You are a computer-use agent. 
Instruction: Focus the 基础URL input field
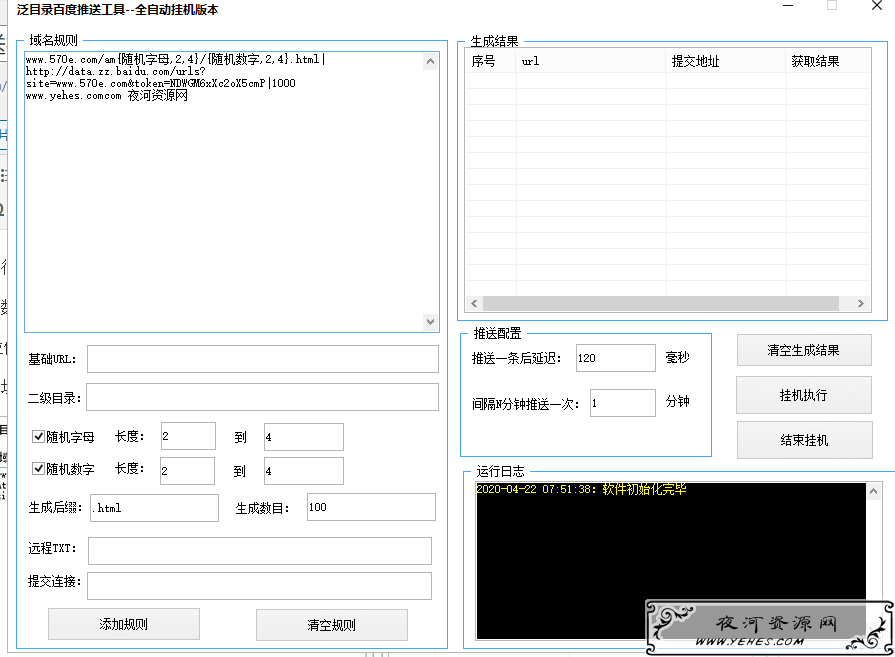263,359
